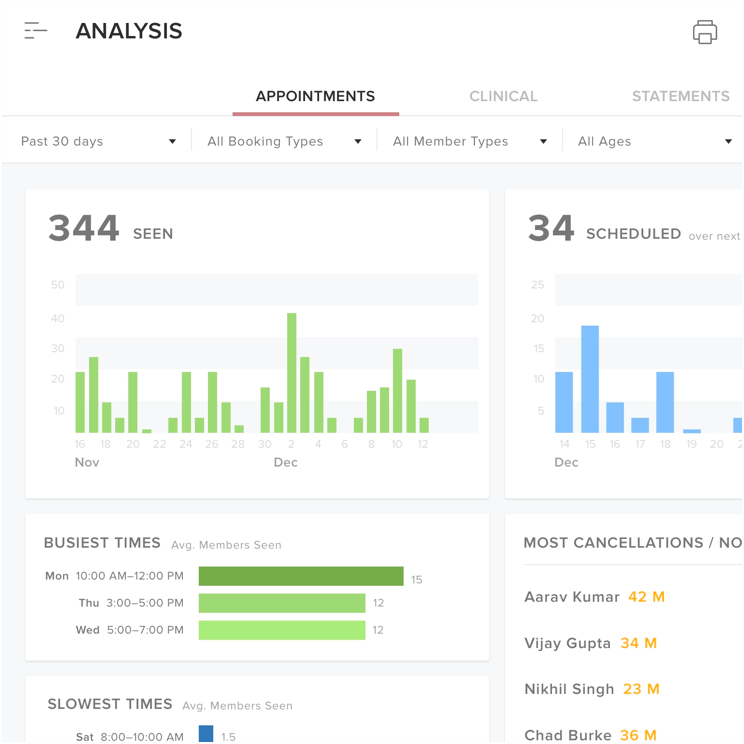Select the Mon 10:00 AM–12:00 PM bar
The height and width of the screenshot is (744, 744).
click(x=301, y=576)
